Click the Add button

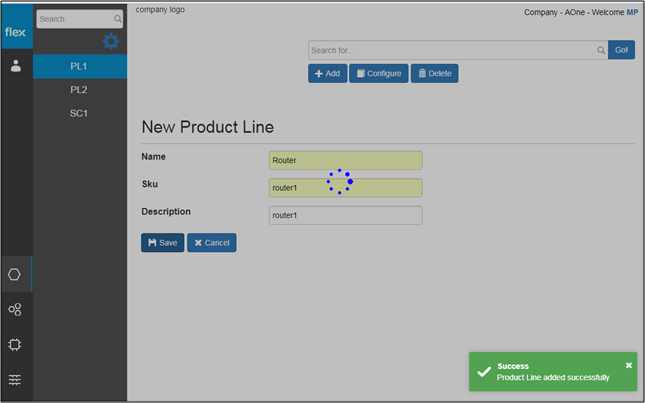click(x=327, y=73)
